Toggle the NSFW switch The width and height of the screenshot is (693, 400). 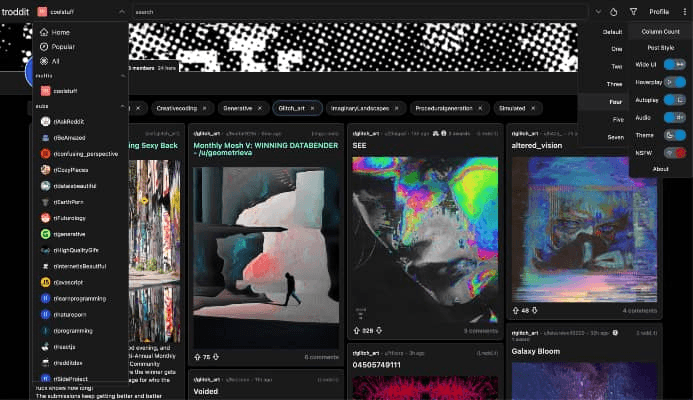[x=675, y=153]
